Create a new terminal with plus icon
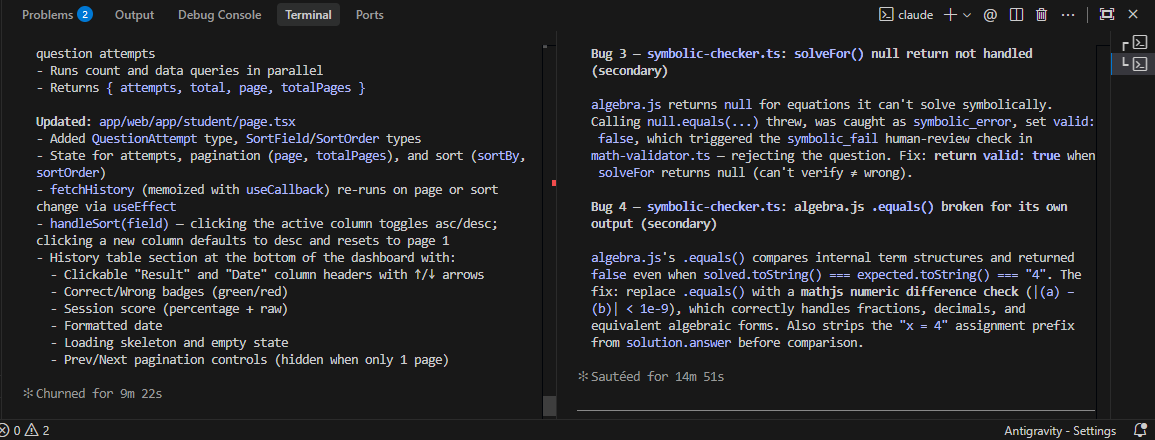The height and width of the screenshot is (440, 1155). pos(950,15)
